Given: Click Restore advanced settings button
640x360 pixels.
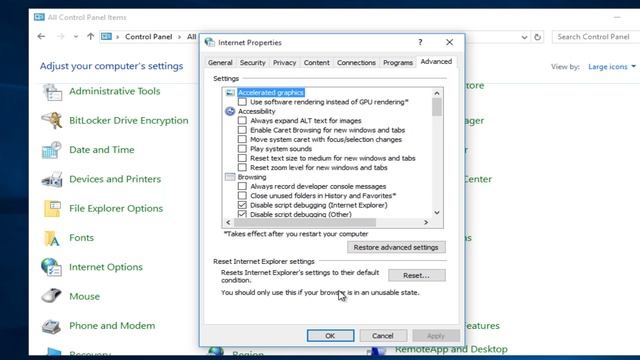Looking at the screenshot, I should click(x=396, y=247).
